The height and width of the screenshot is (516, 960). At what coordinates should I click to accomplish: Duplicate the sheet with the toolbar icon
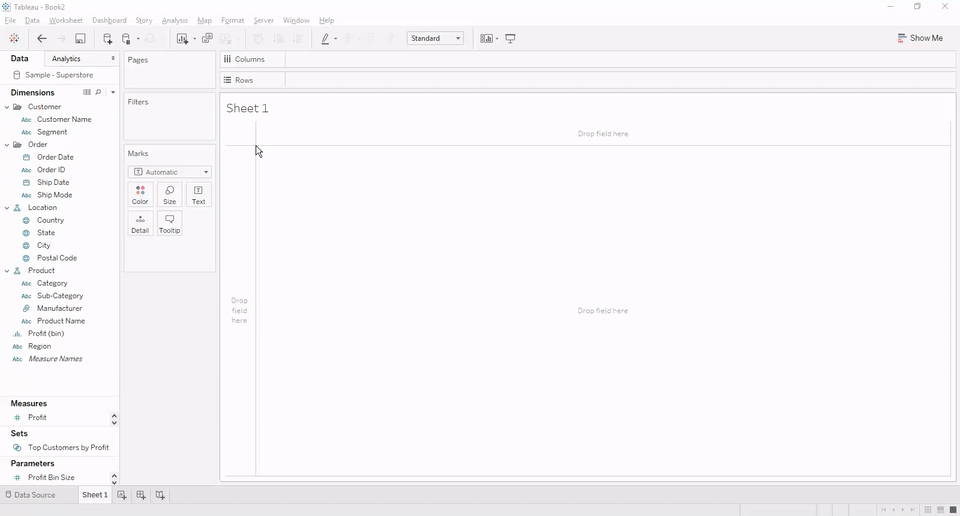pos(208,38)
